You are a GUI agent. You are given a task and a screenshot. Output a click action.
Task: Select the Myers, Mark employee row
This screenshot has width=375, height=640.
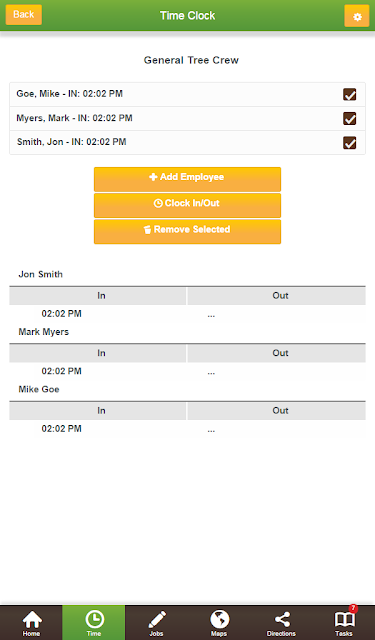coord(187,118)
